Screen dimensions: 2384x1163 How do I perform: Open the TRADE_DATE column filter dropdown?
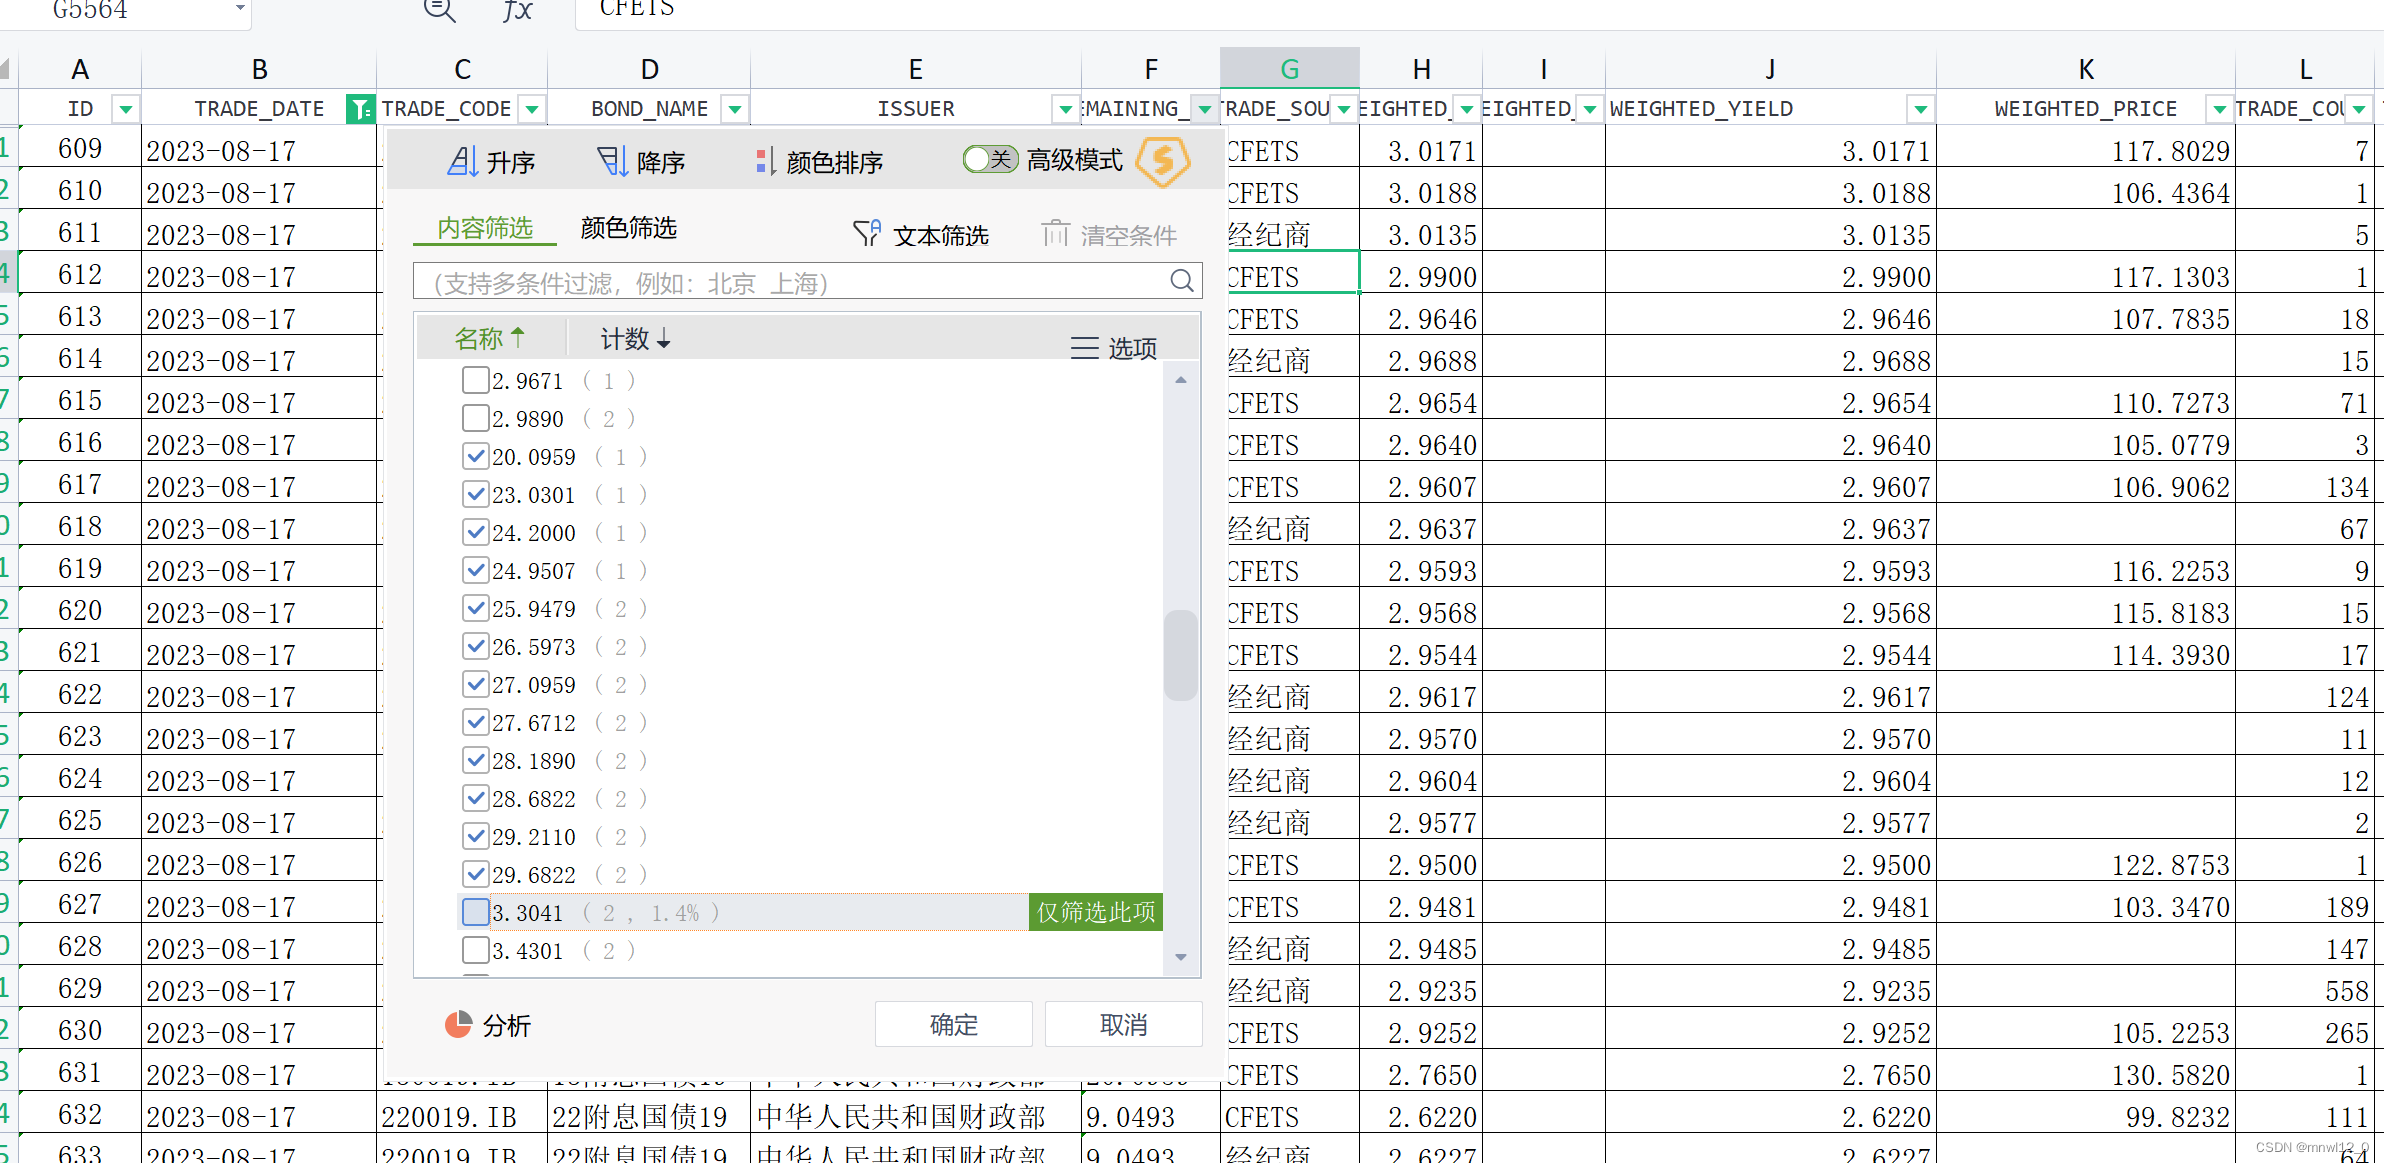tap(360, 108)
